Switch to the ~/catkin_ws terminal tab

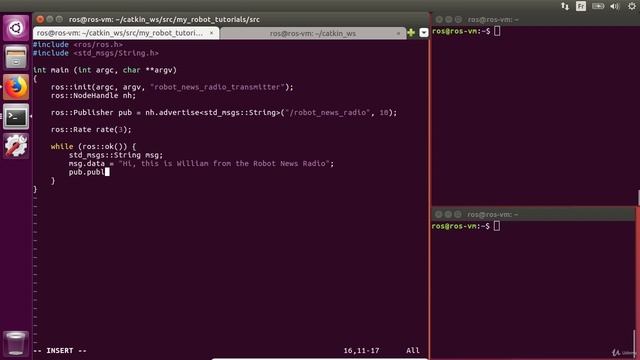coord(313,33)
